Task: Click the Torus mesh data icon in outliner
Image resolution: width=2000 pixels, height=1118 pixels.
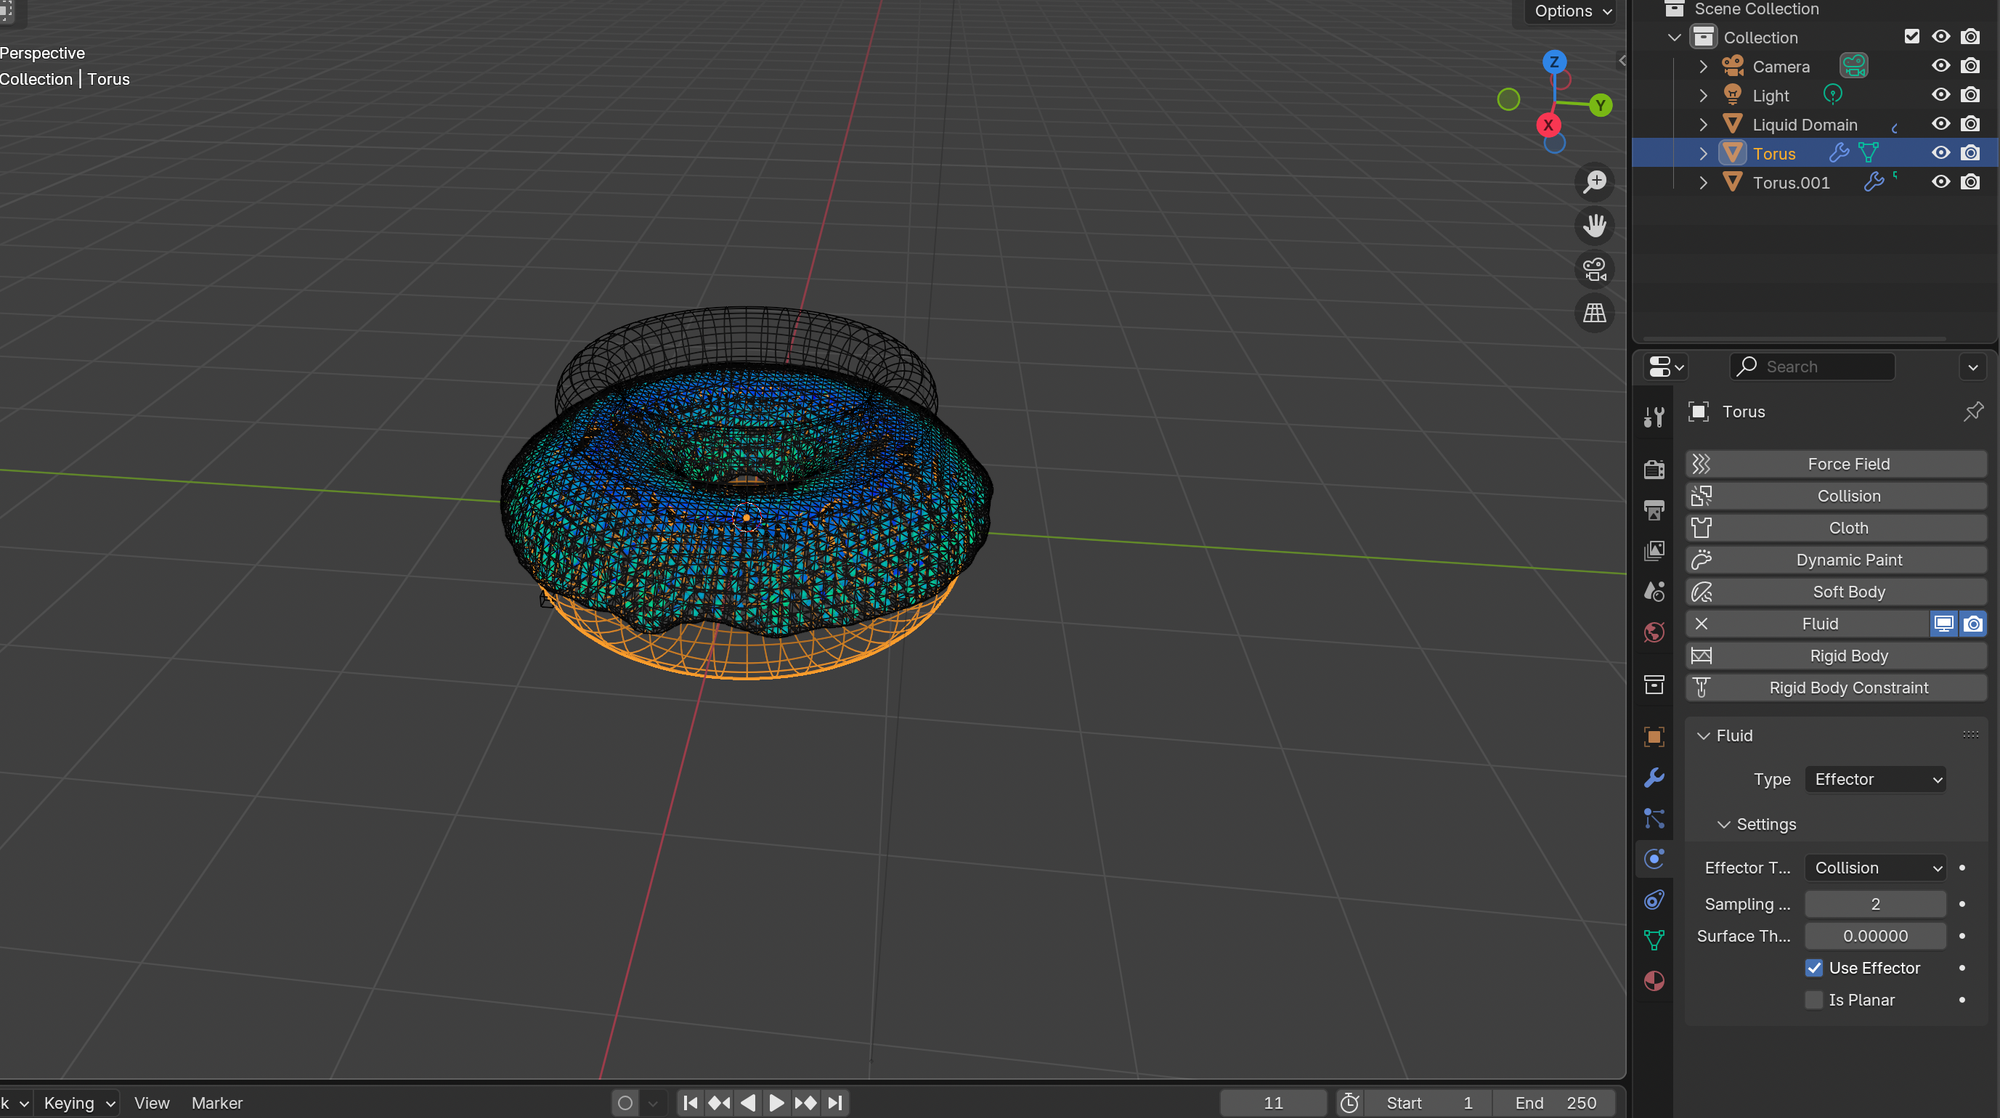Action: pos(1868,153)
